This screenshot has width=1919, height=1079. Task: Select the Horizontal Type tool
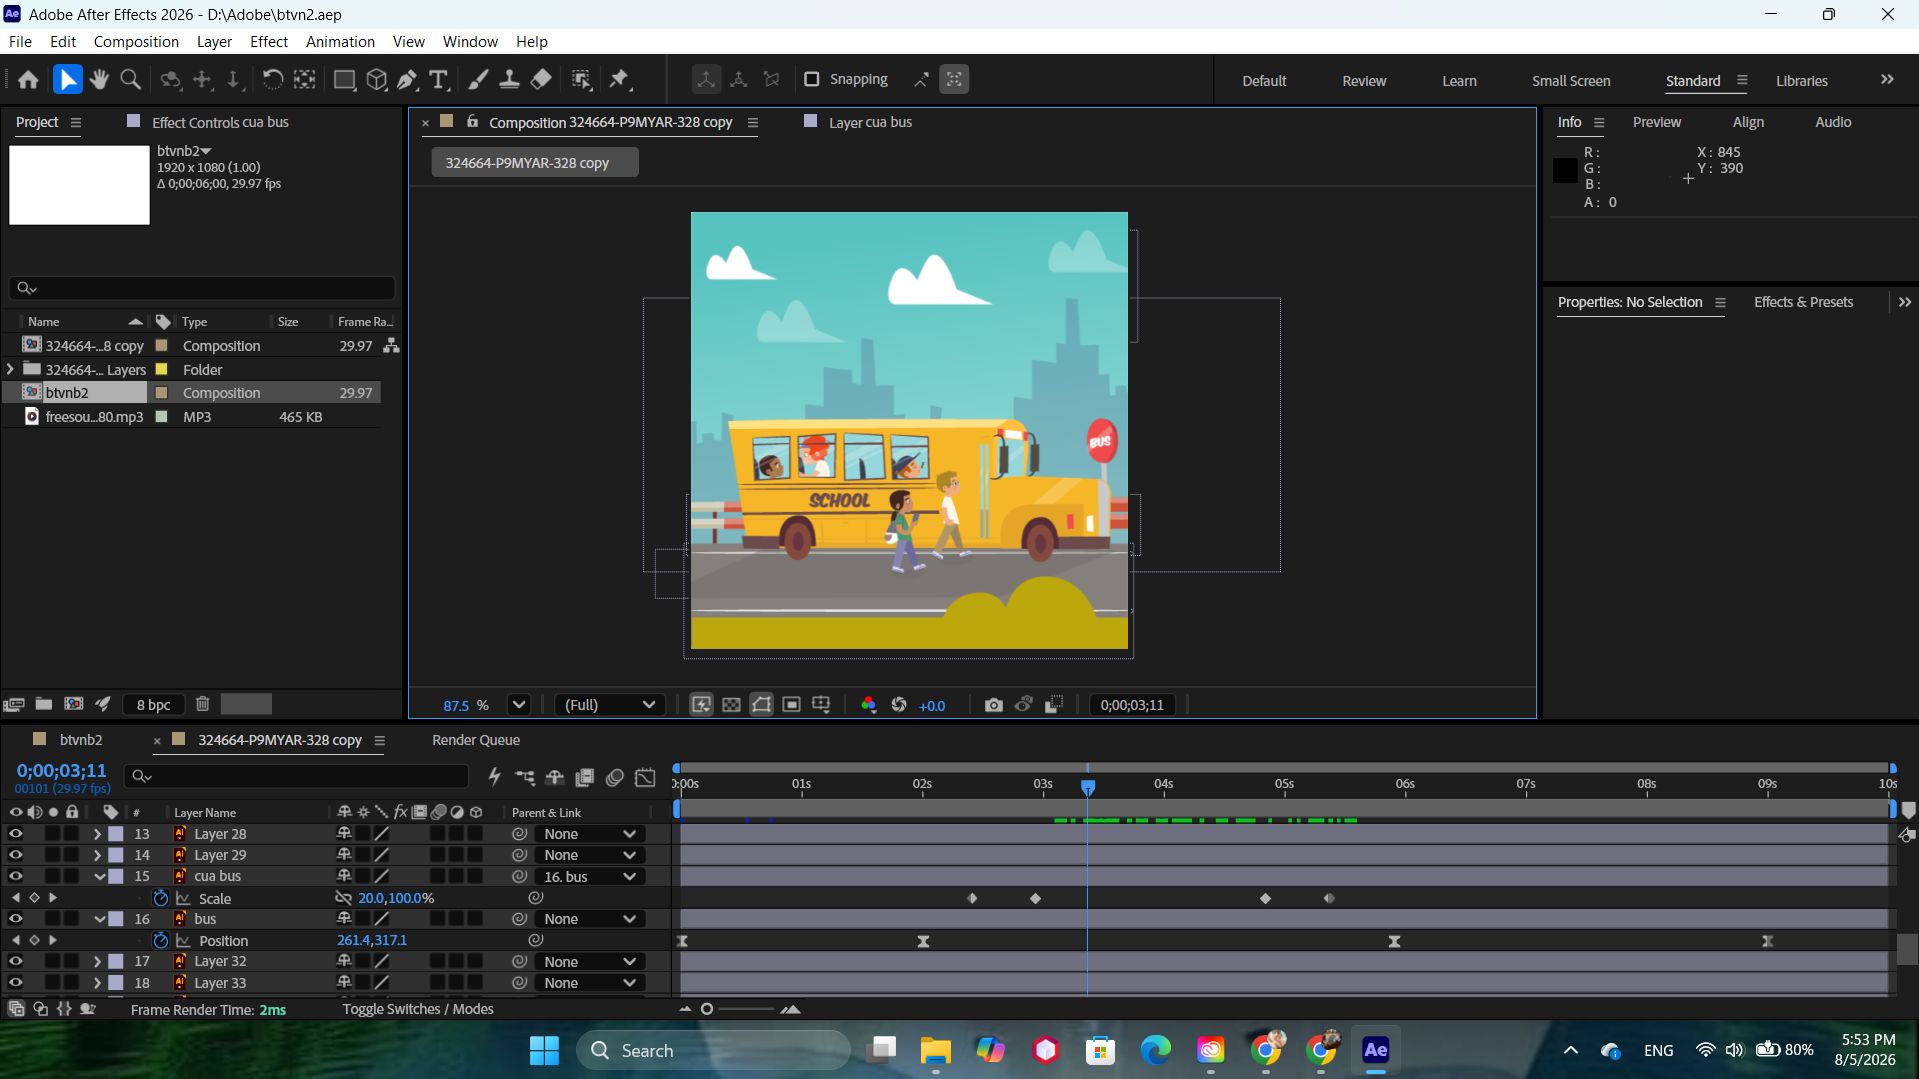(x=438, y=80)
